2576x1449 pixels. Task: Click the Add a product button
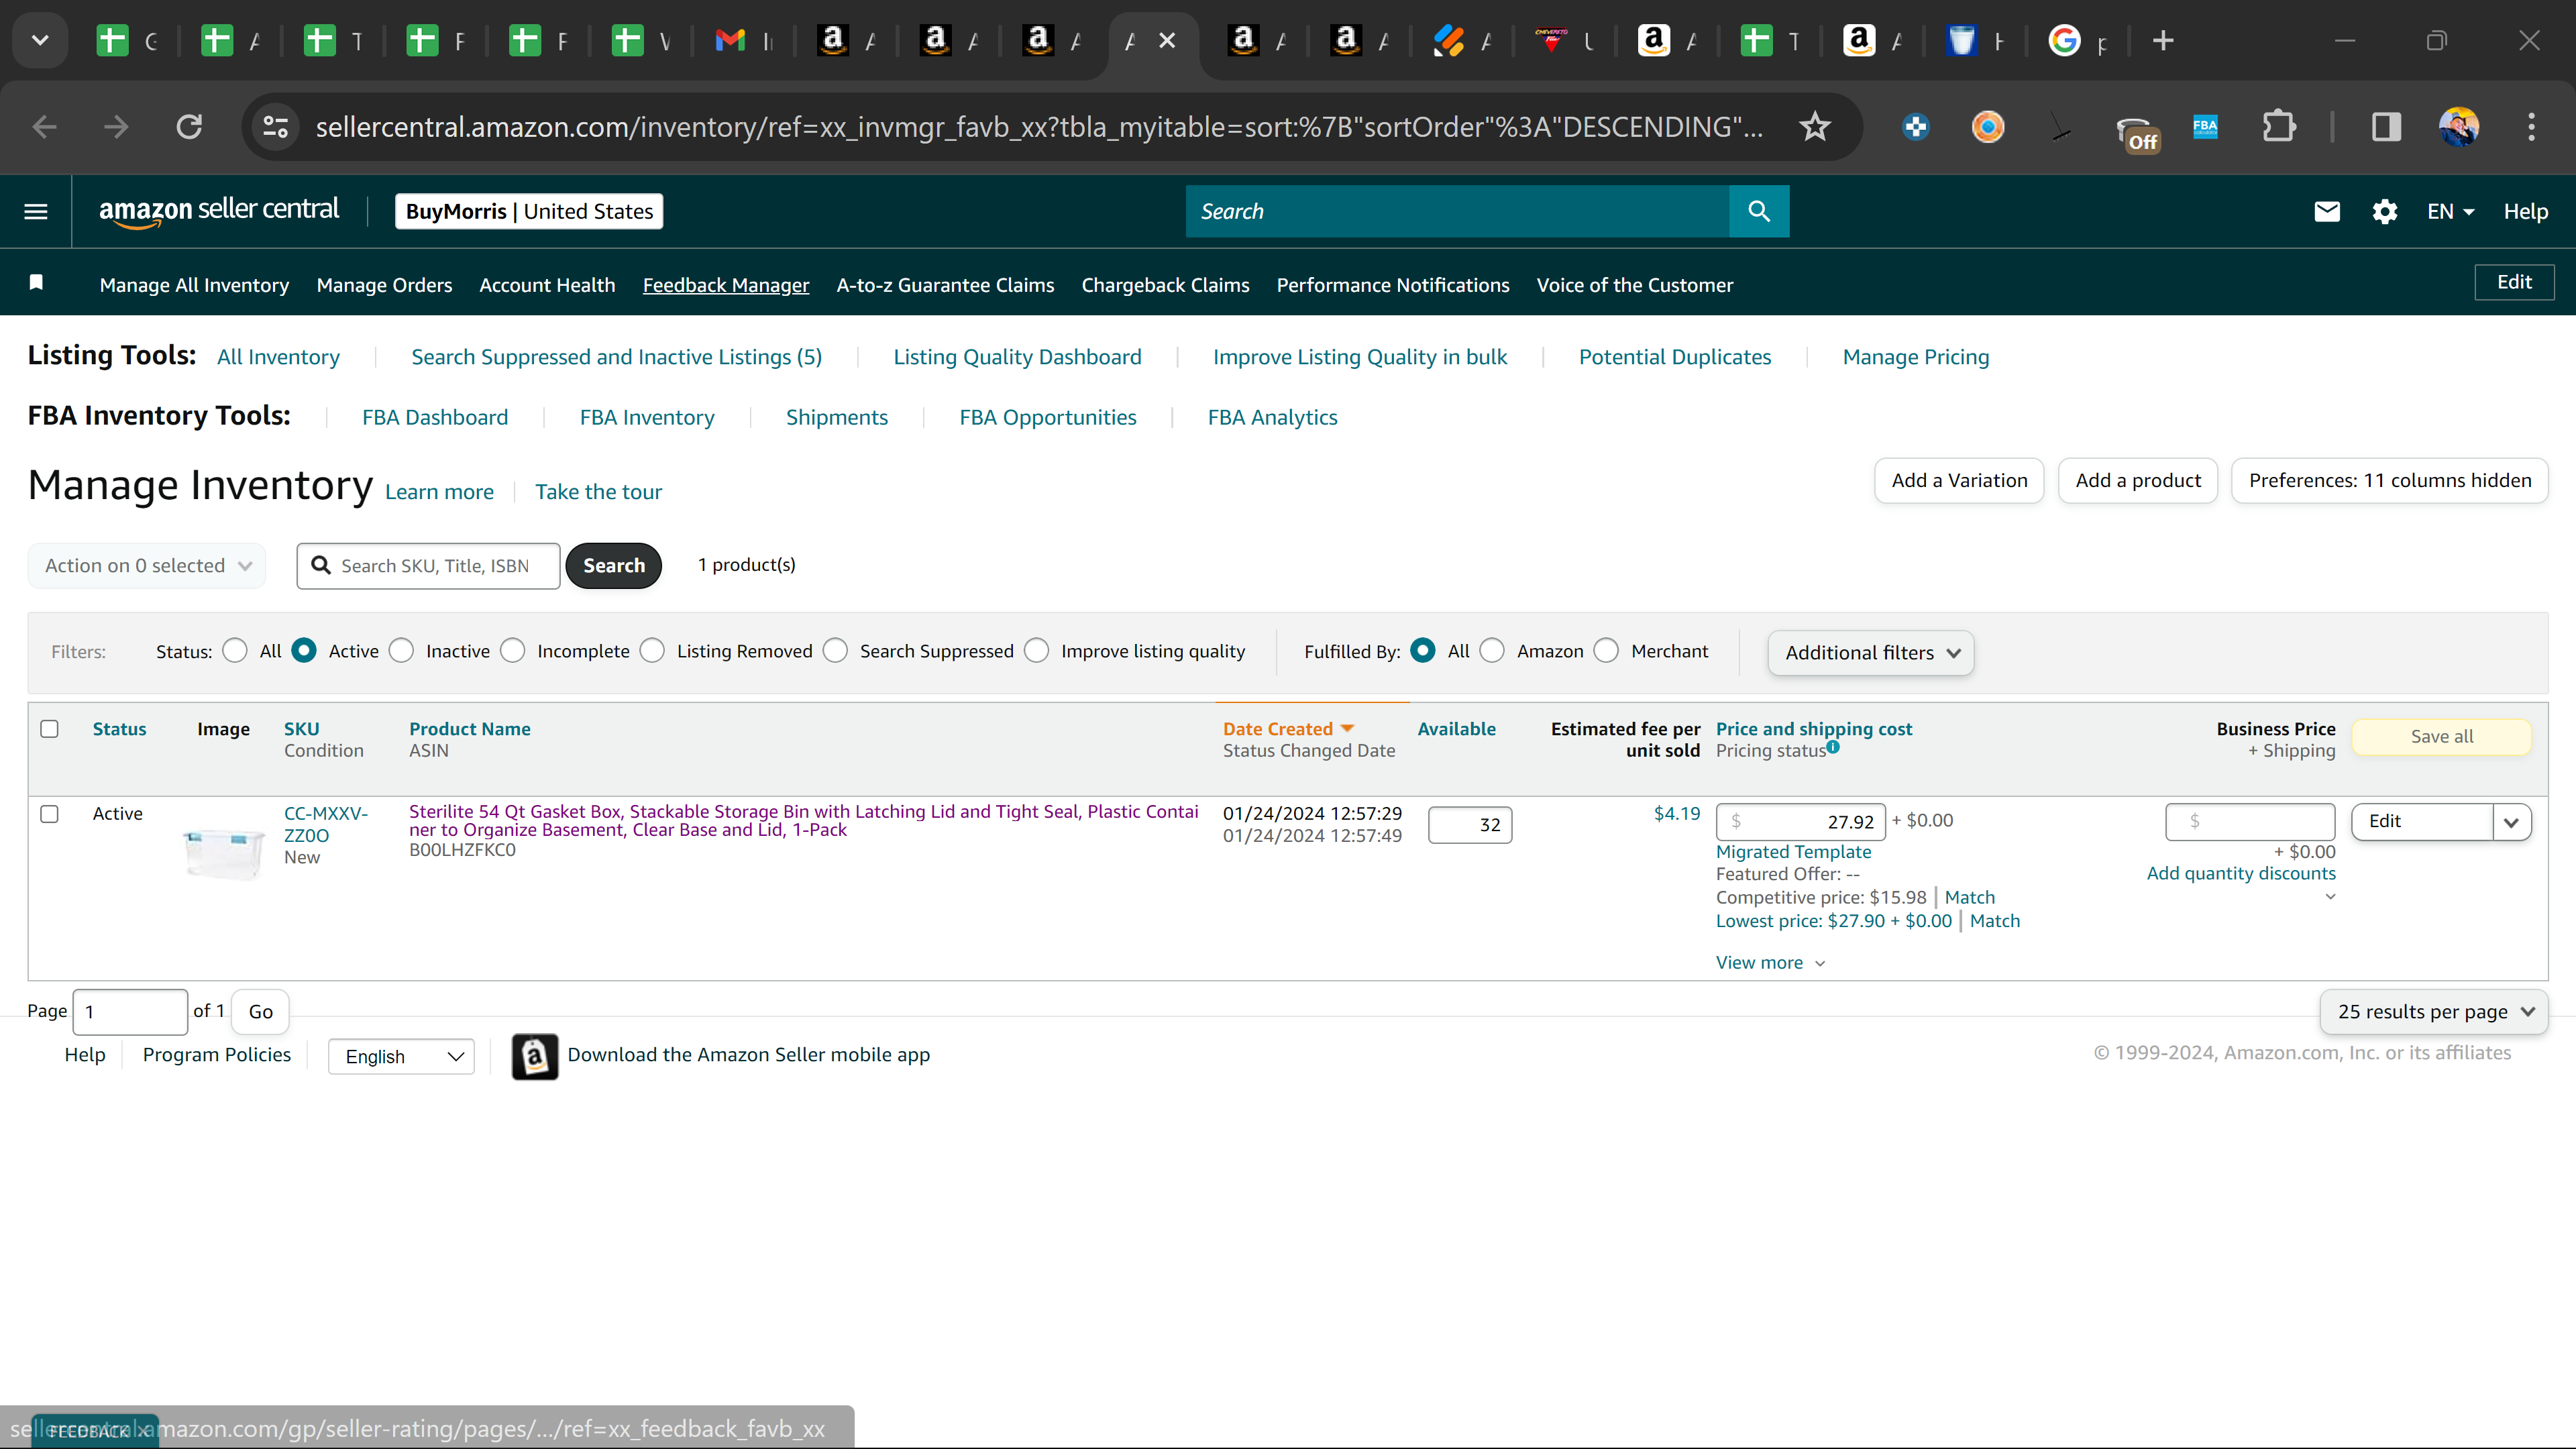pos(2138,481)
